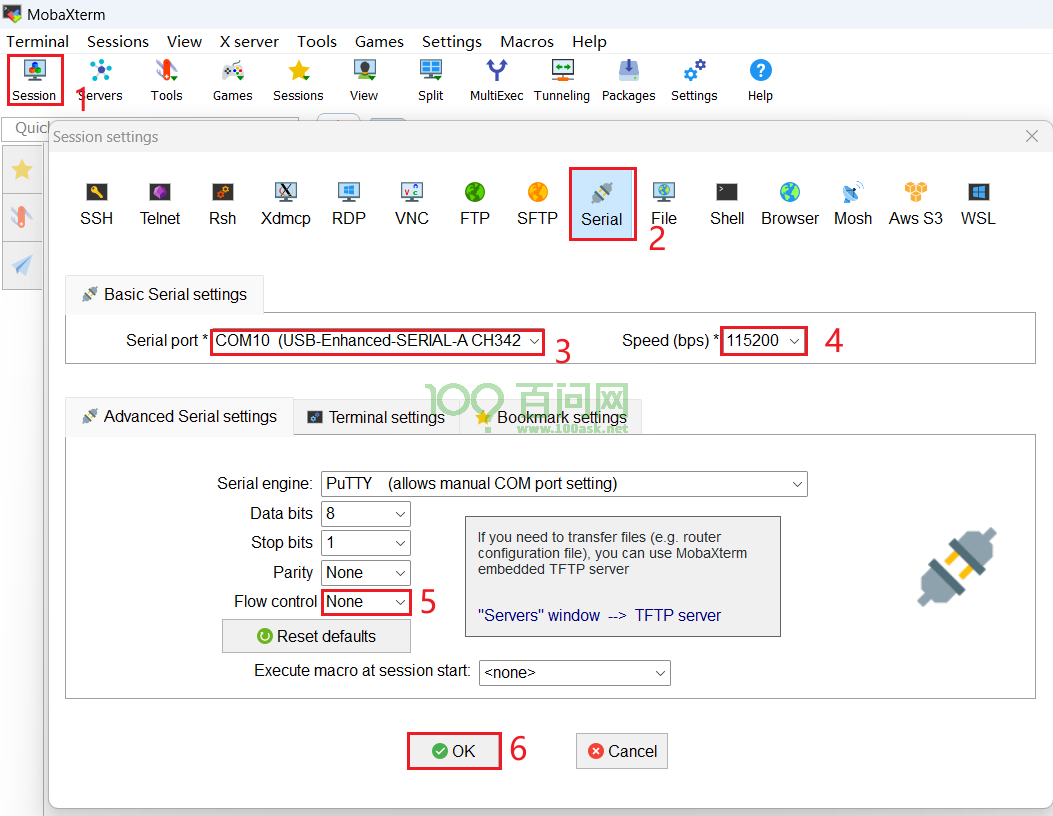Choose the Mosh session type
The image size is (1053, 816).
click(x=853, y=204)
